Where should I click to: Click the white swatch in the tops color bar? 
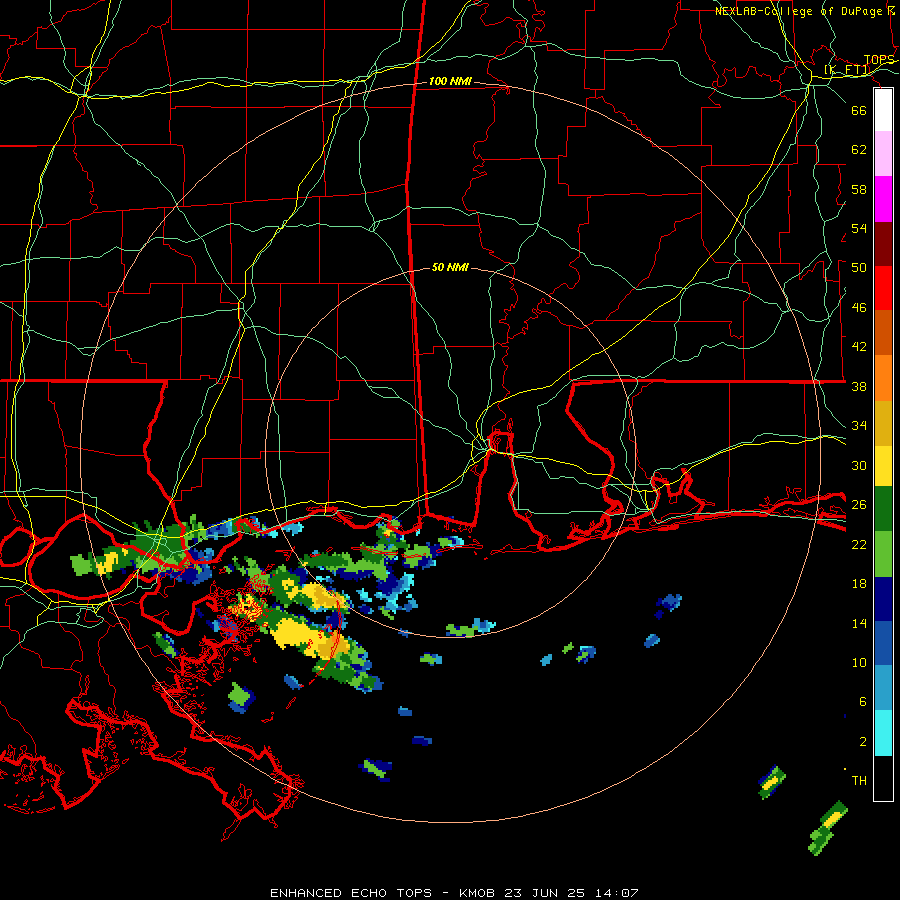[883, 110]
